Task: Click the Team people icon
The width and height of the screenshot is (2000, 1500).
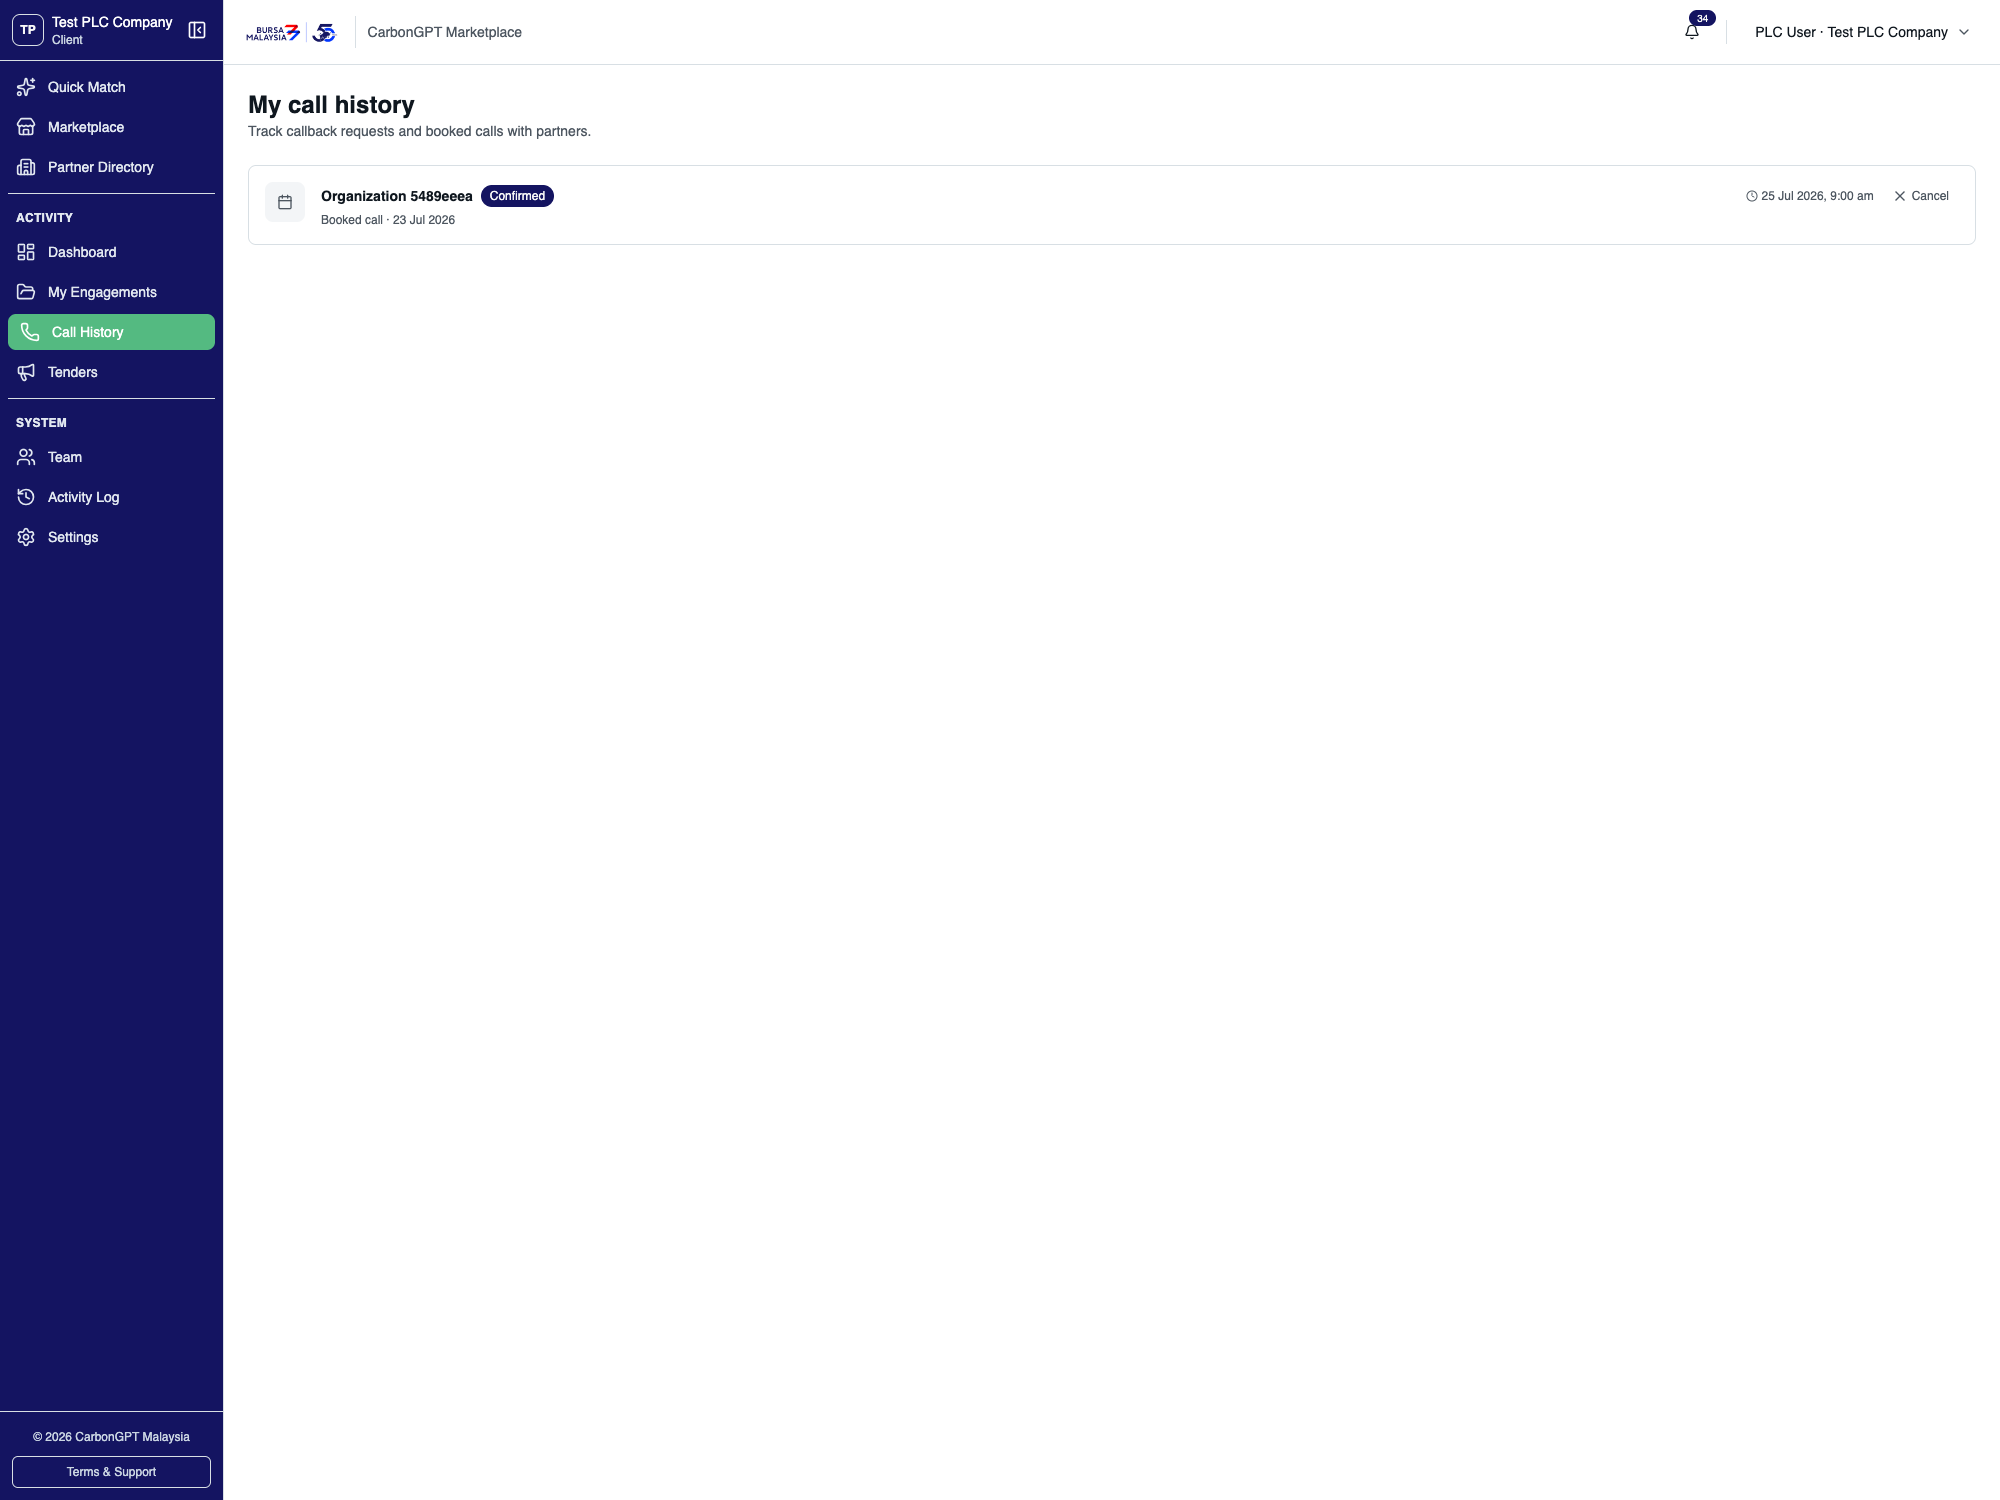Action: click(x=26, y=457)
